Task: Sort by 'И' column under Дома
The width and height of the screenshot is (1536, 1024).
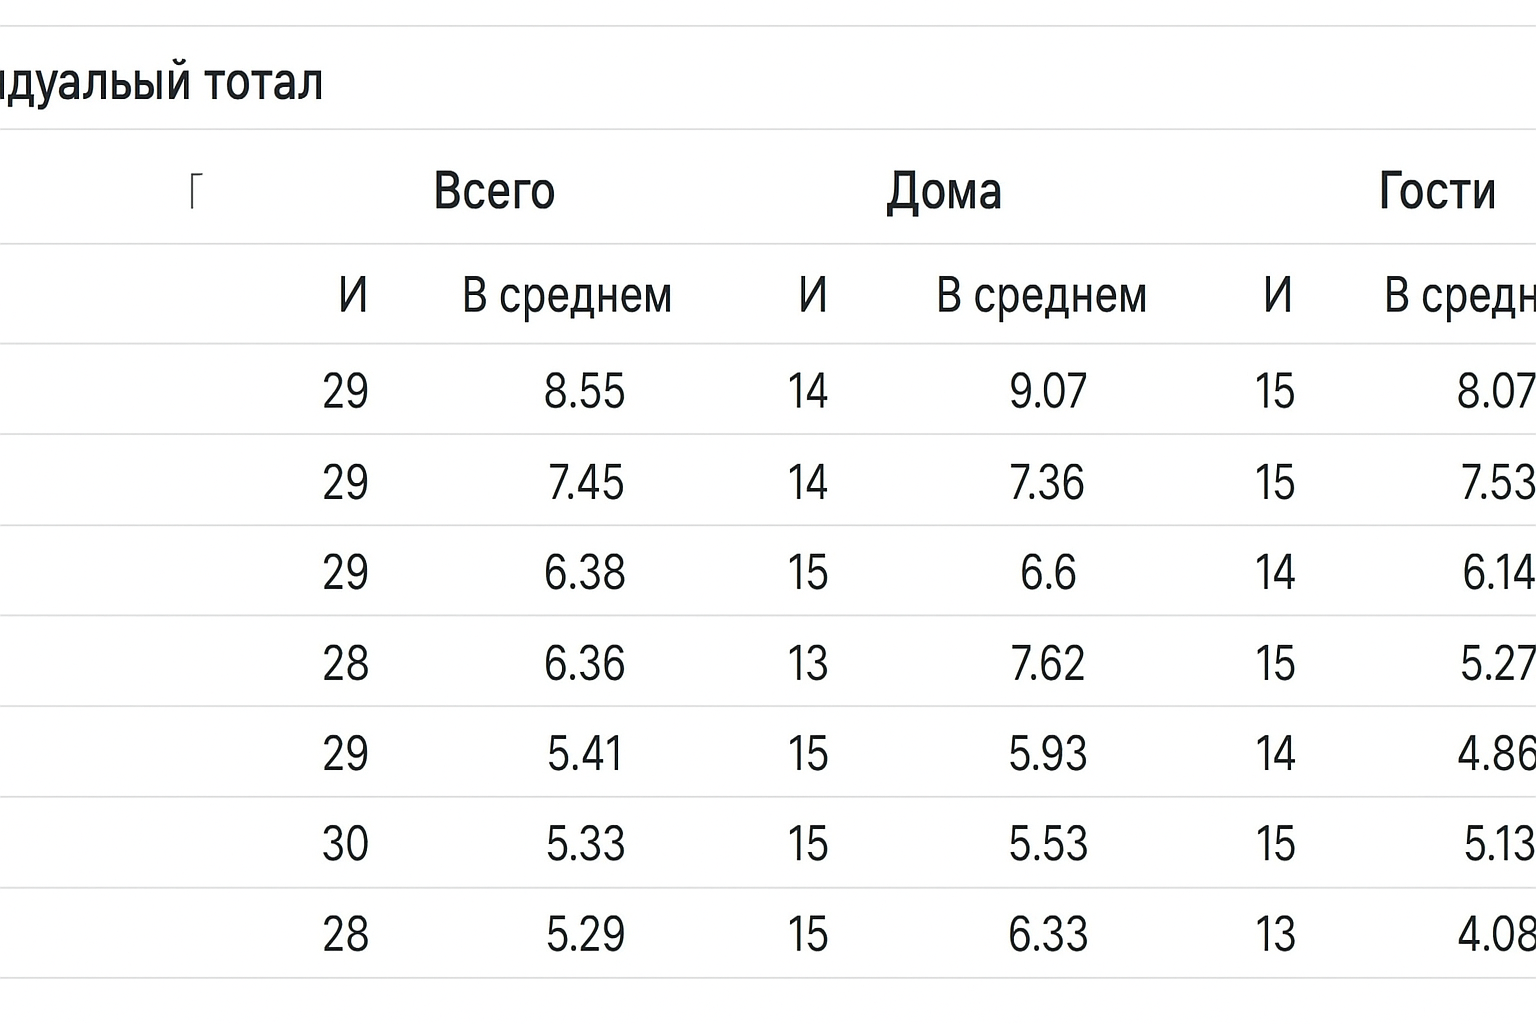Action: (813, 295)
